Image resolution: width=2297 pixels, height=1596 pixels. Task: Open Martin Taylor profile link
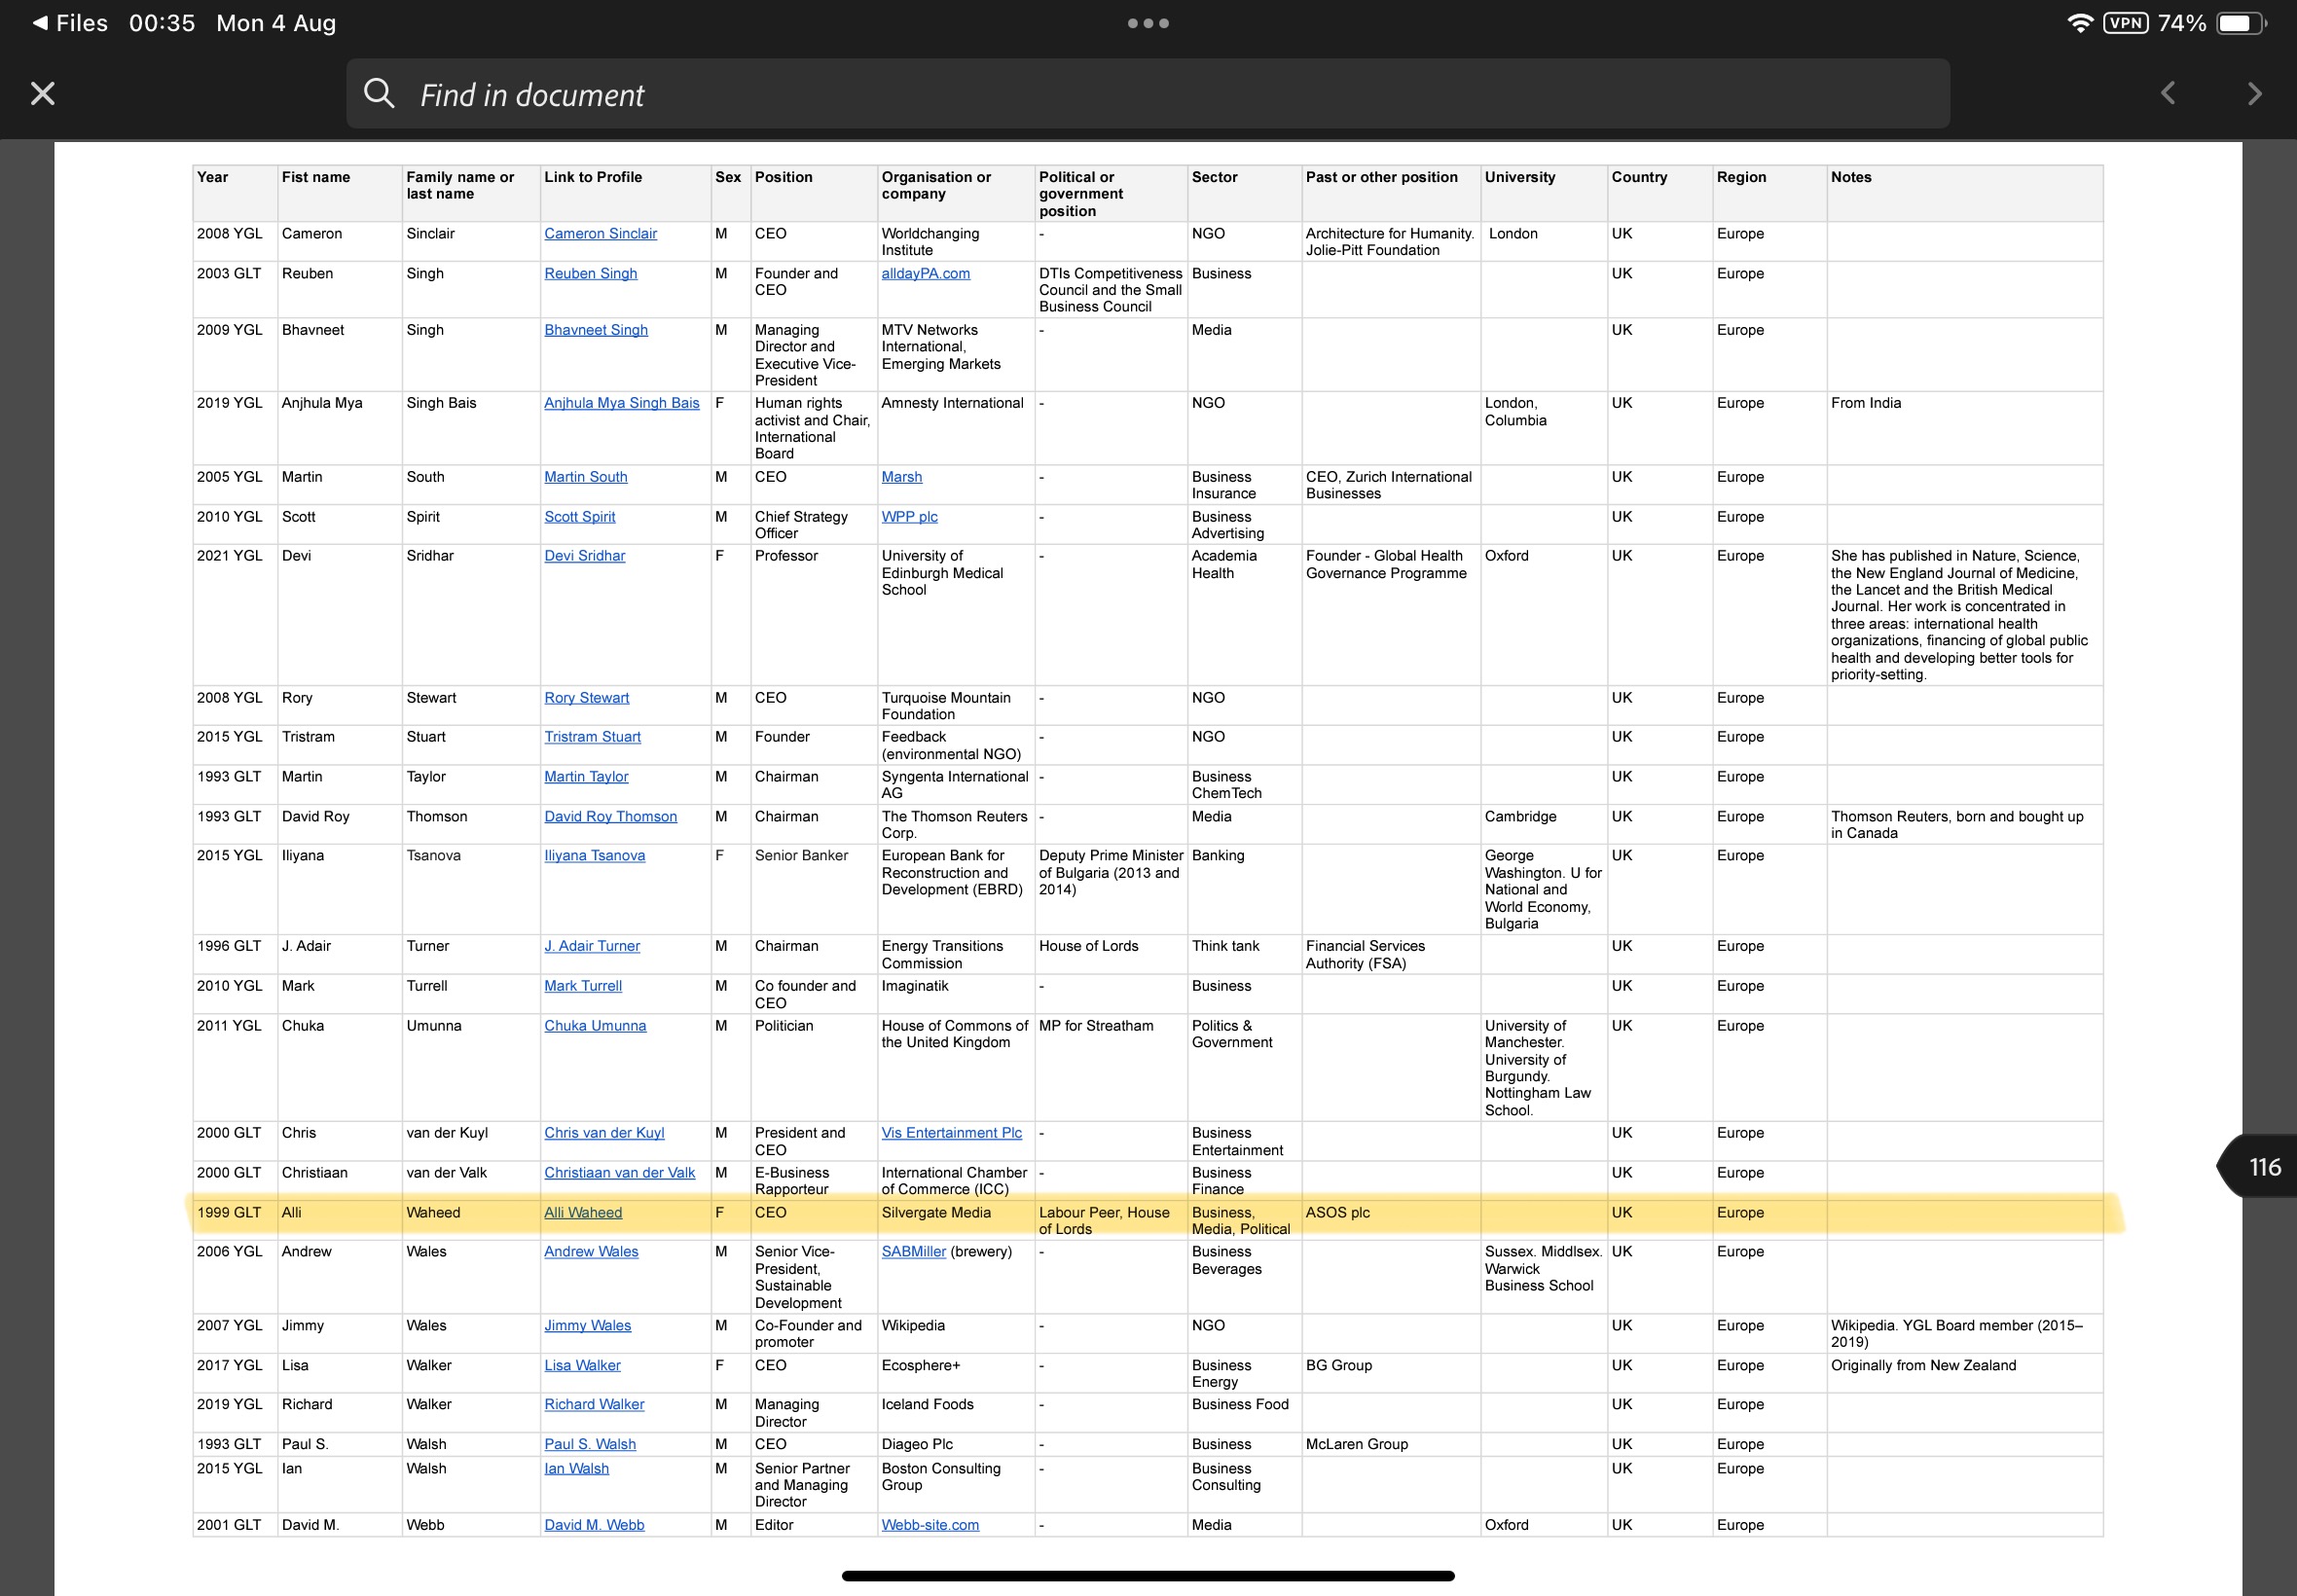pos(586,777)
